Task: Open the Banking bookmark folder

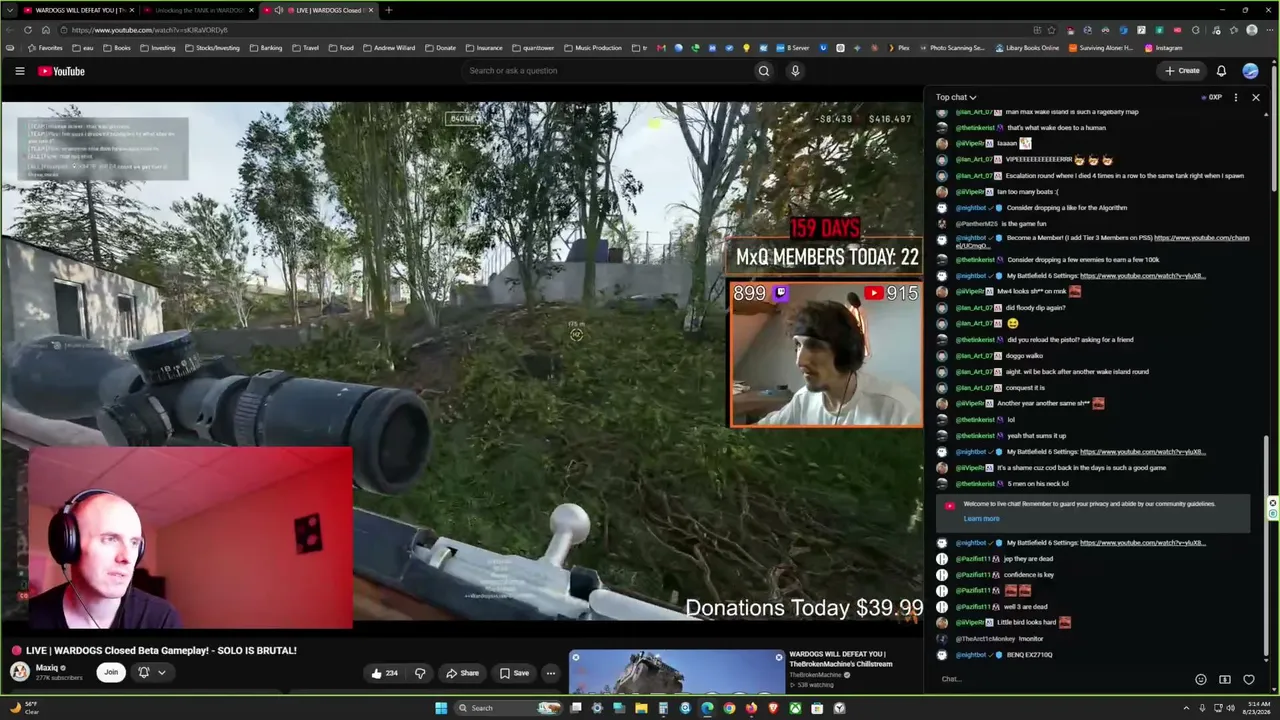Action: click(266, 48)
